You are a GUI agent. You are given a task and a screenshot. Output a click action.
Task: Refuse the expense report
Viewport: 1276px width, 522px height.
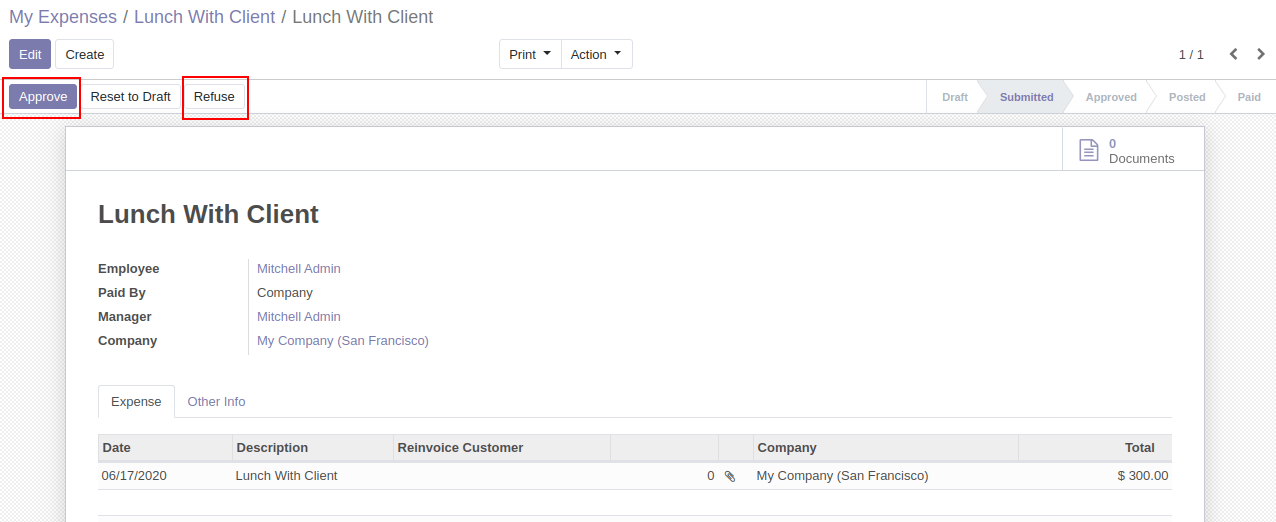(x=214, y=97)
